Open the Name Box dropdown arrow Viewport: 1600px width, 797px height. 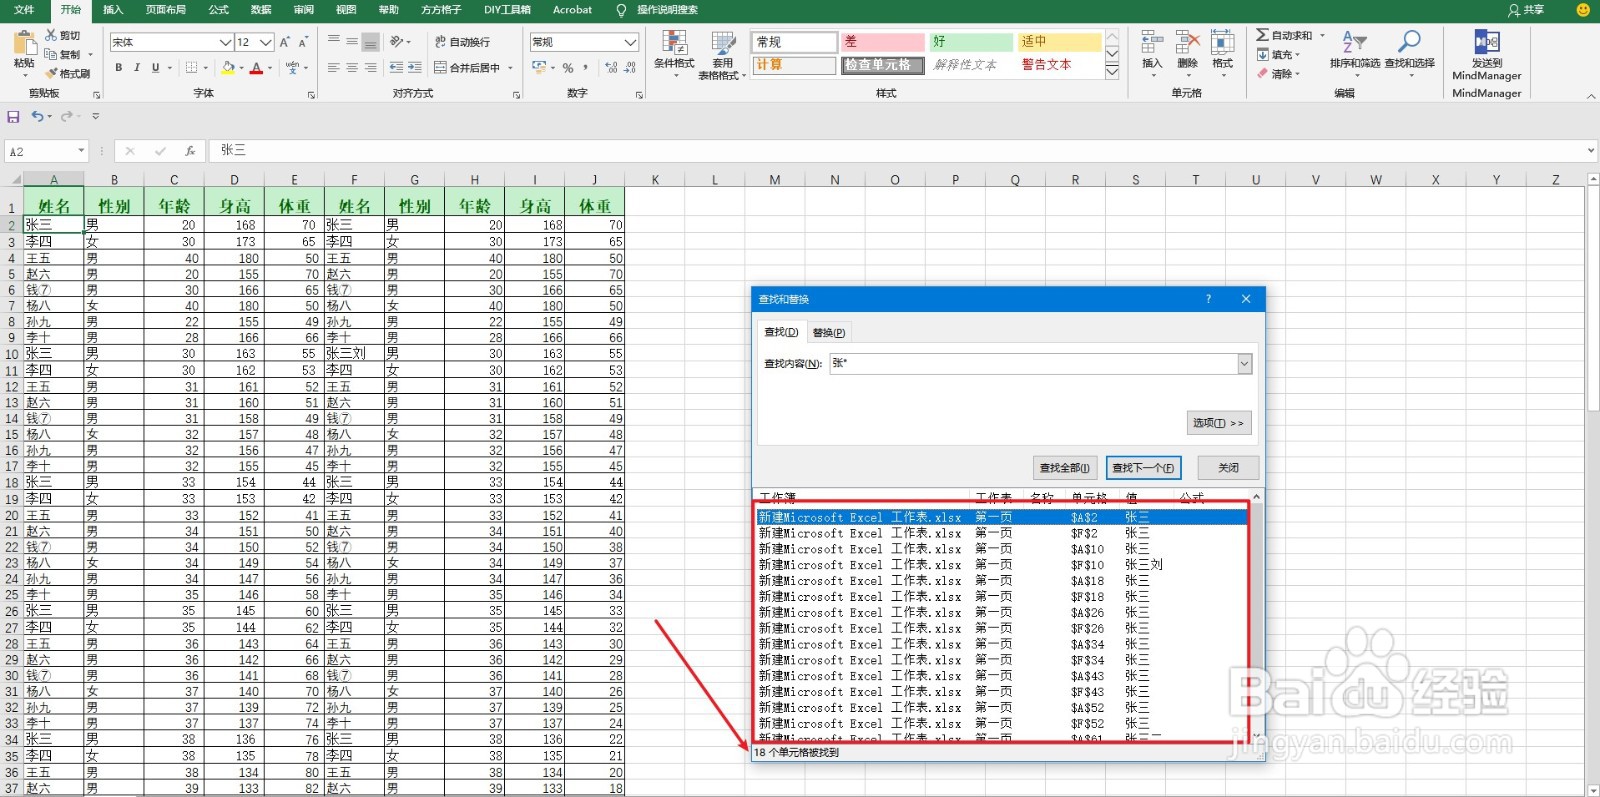pos(81,151)
